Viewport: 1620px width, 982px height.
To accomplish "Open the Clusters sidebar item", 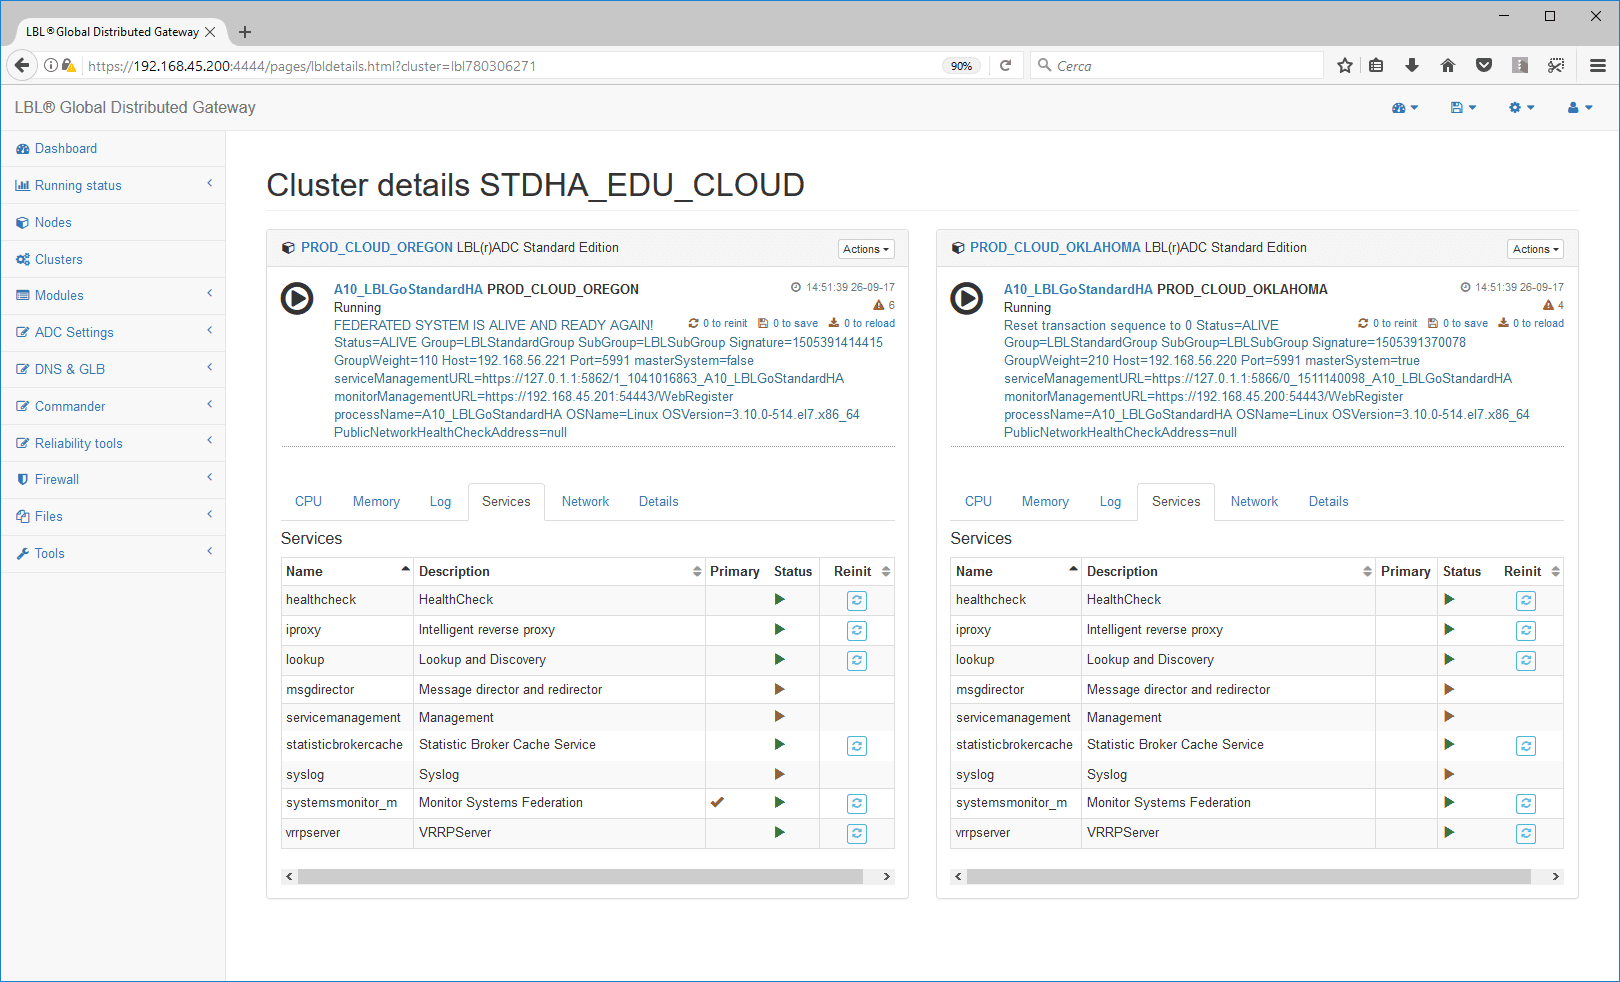I will pyautogui.click(x=113, y=259).
